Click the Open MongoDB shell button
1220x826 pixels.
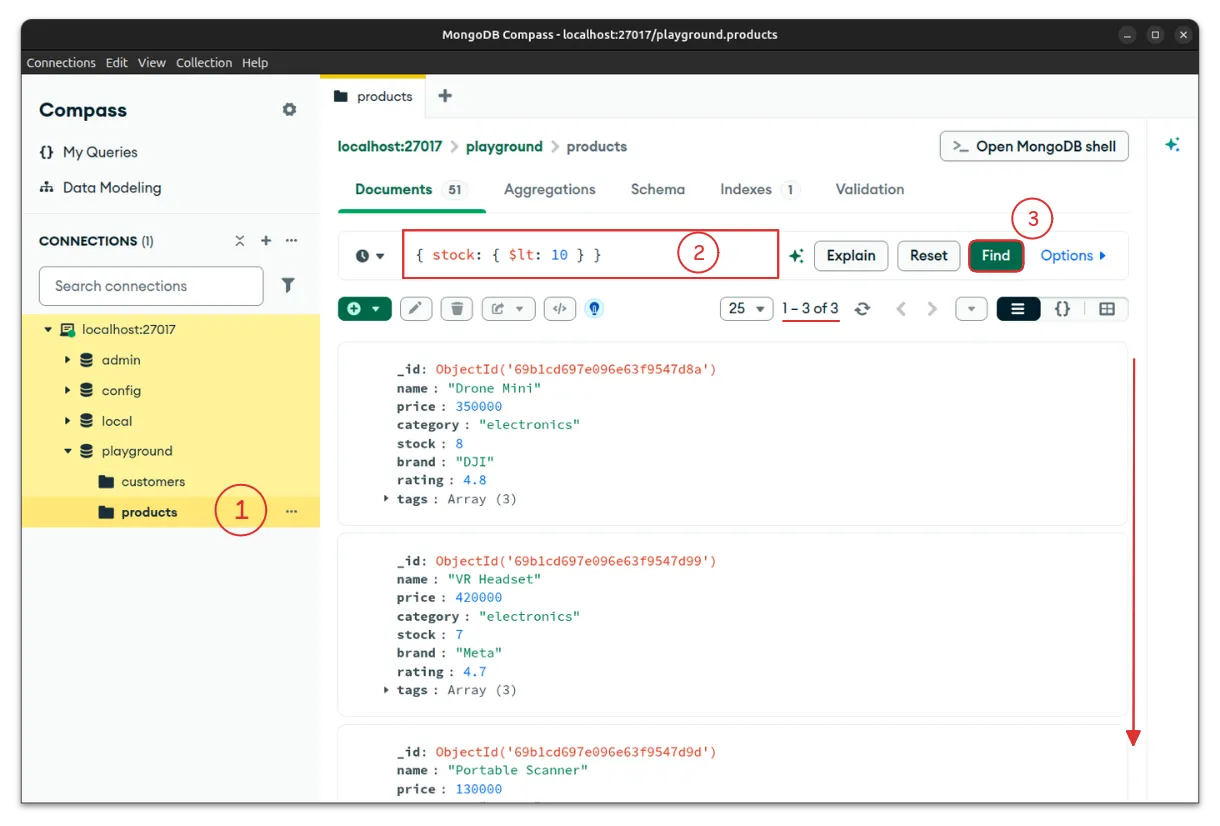pos(1034,146)
